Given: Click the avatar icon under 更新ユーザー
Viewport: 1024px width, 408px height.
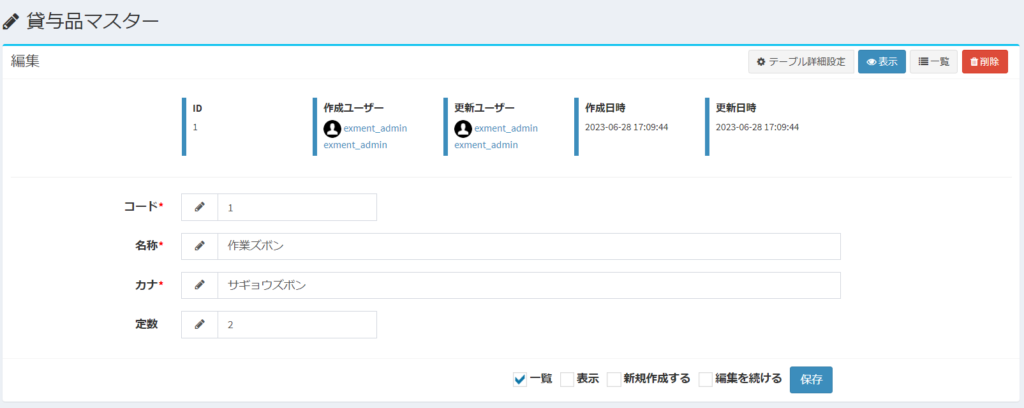Looking at the screenshot, I should [463, 129].
